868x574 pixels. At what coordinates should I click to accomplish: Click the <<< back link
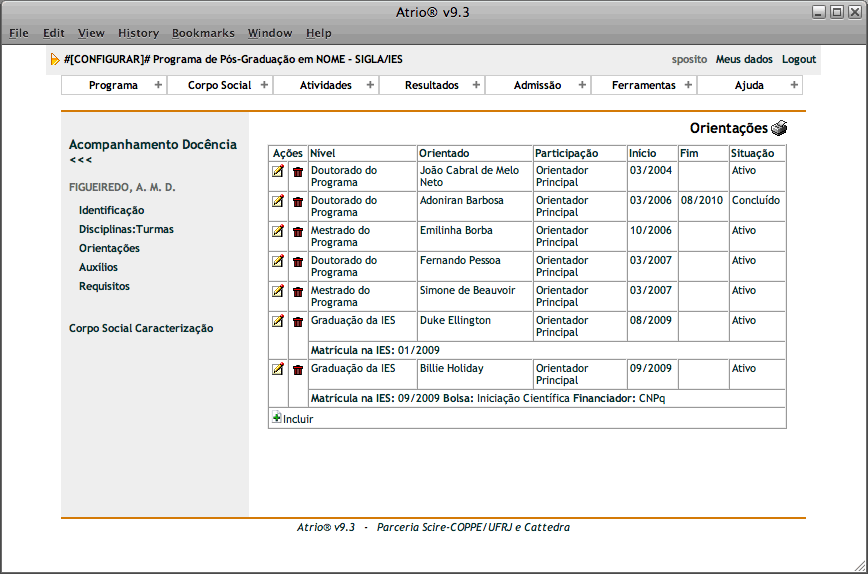coord(80,160)
